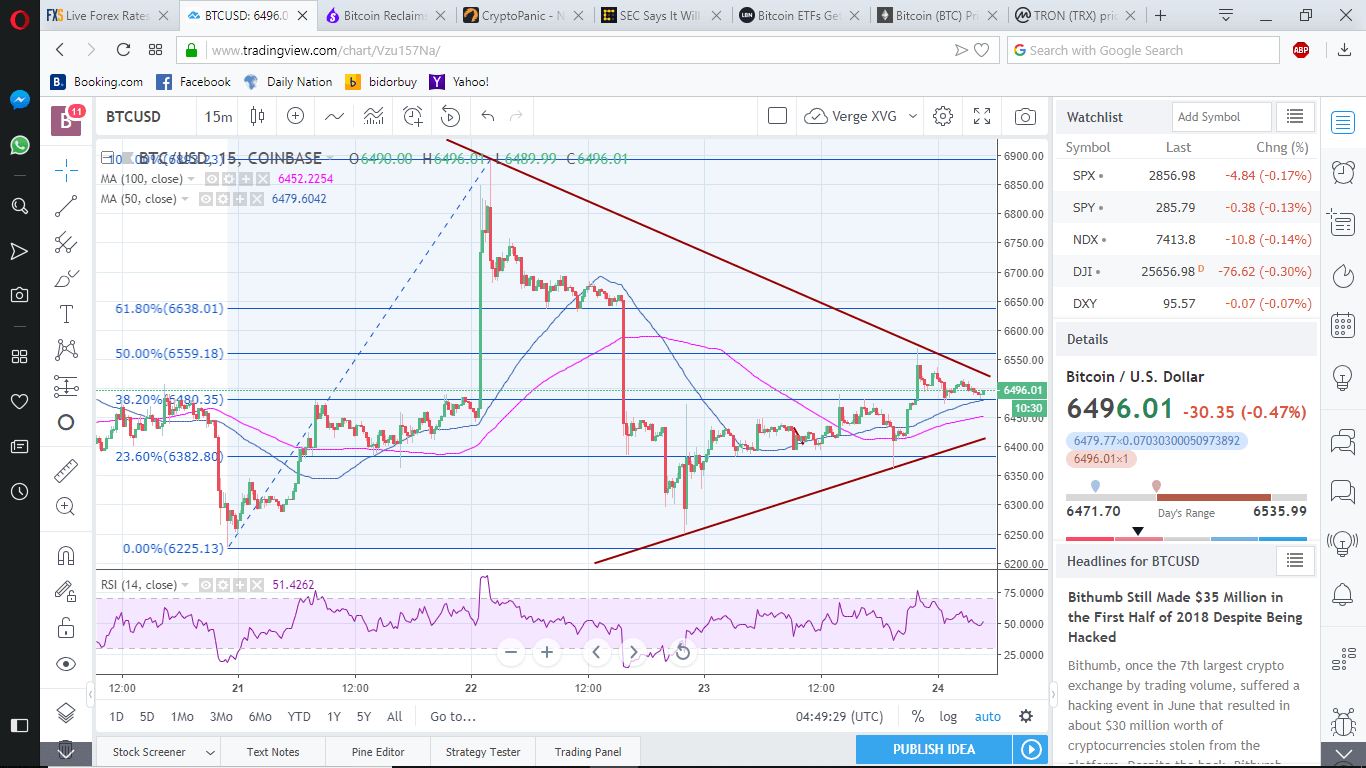The height and width of the screenshot is (768, 1366).
Task: Expand the Verge XVG layout dropdown
Action: tap(912, 117)
